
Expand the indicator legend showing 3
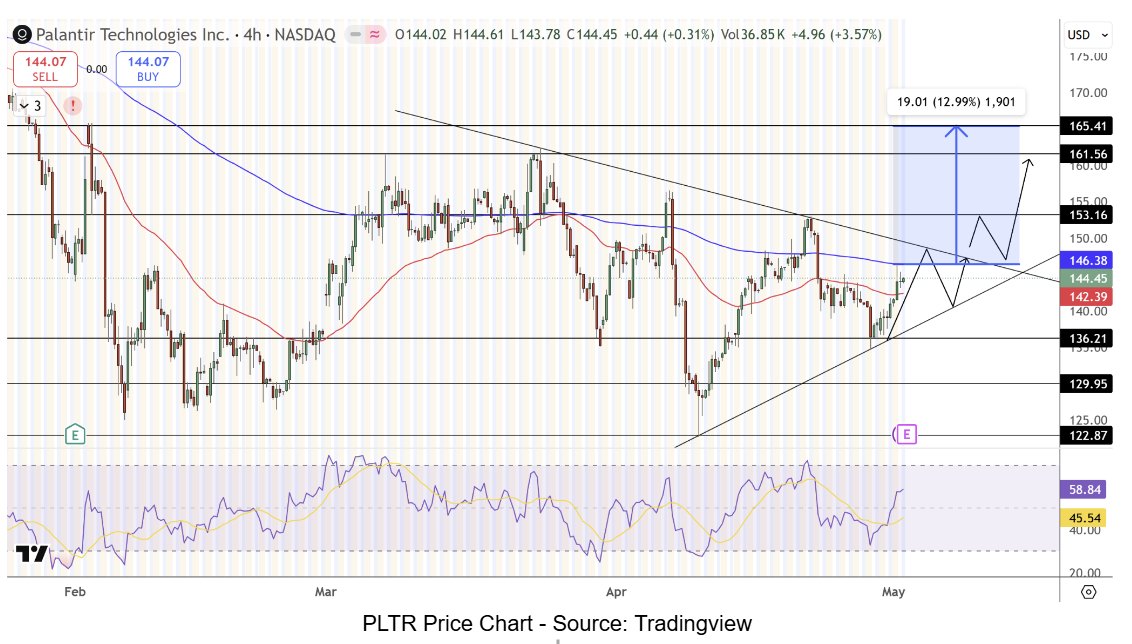(x=30, y=106)
